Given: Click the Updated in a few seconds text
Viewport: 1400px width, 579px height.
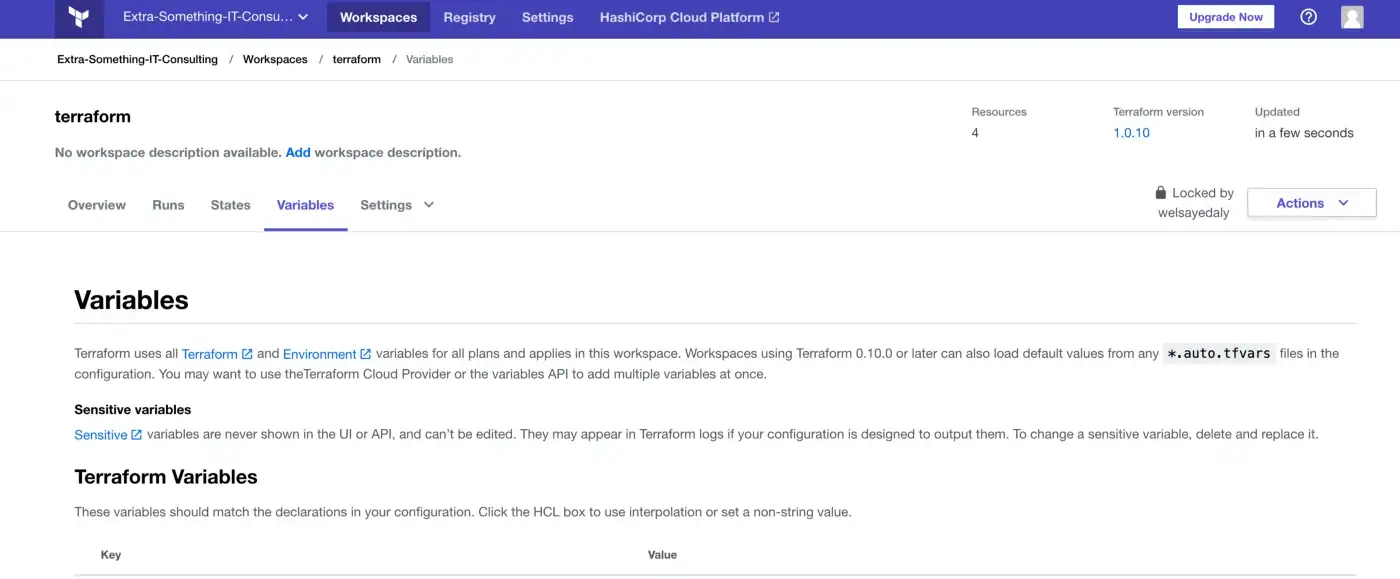Looking at the screenshot, I should point(1304,133).
